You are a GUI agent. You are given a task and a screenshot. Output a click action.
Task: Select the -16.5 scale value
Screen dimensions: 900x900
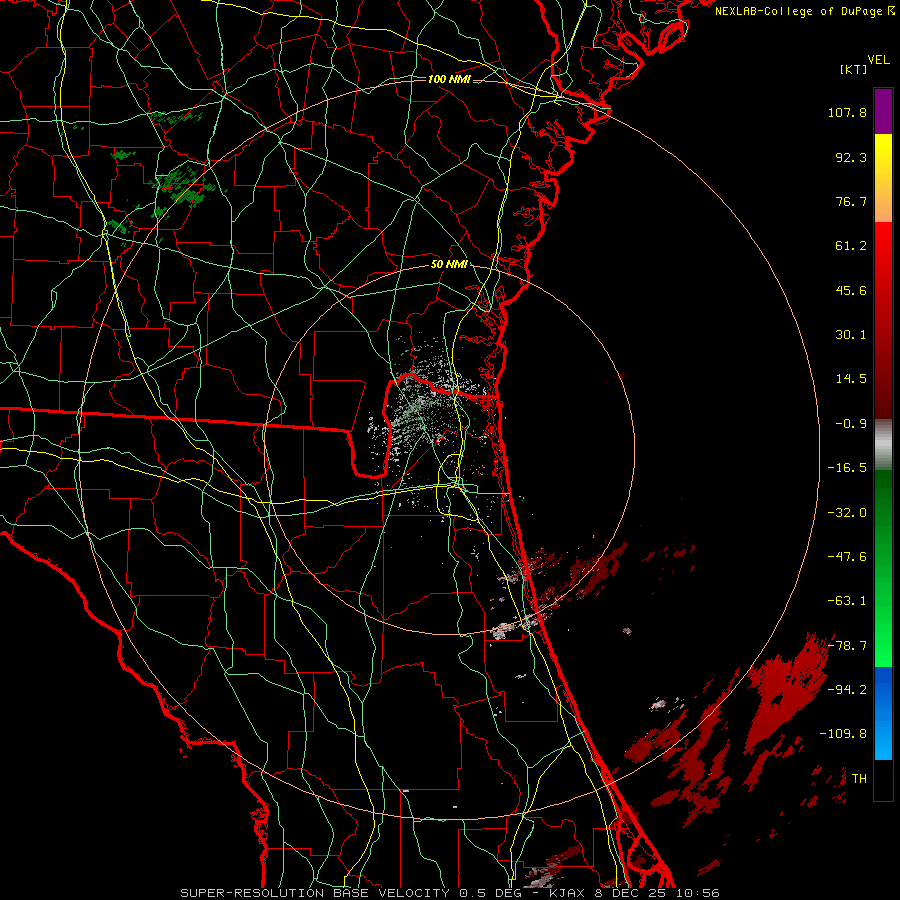(847, 468)
